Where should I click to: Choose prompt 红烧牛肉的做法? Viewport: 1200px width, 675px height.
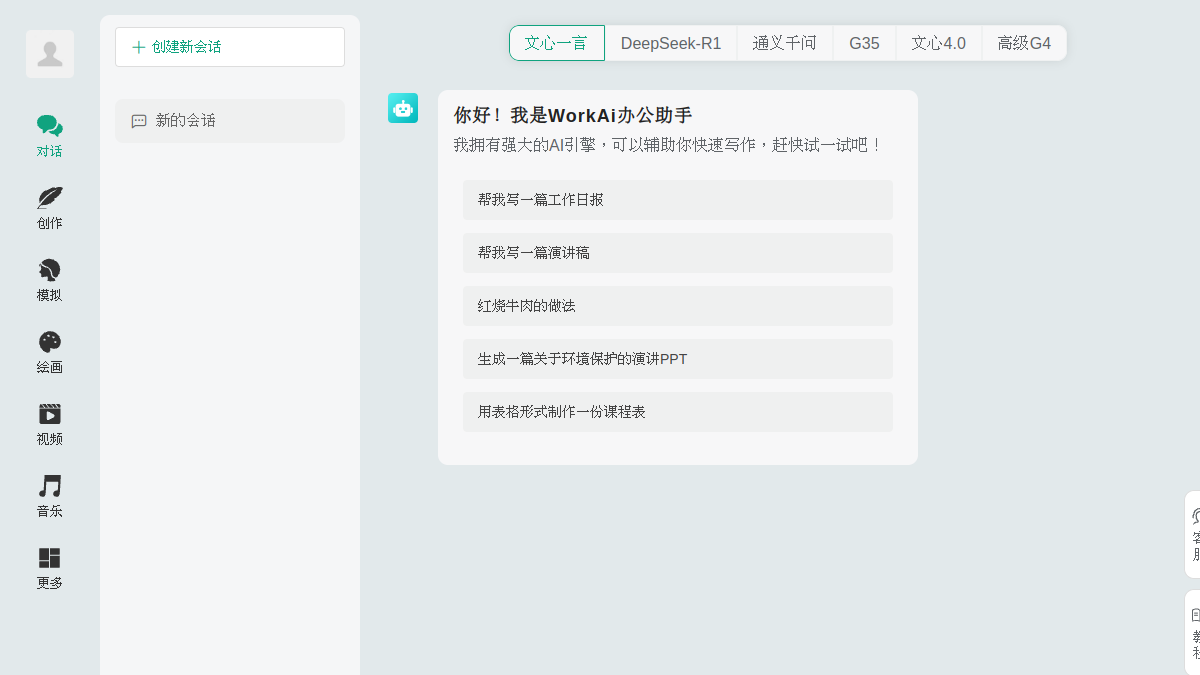click(678, 306)
